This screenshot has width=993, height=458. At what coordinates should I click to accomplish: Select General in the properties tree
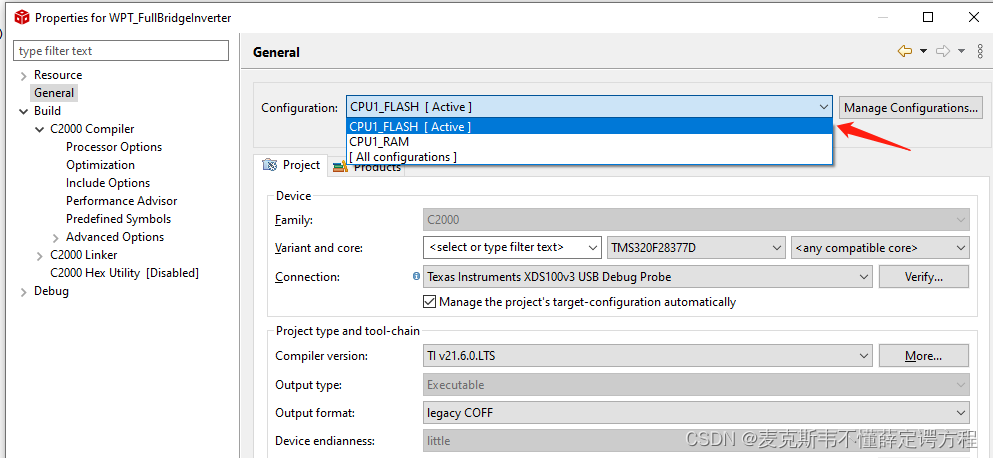point(54,92)
